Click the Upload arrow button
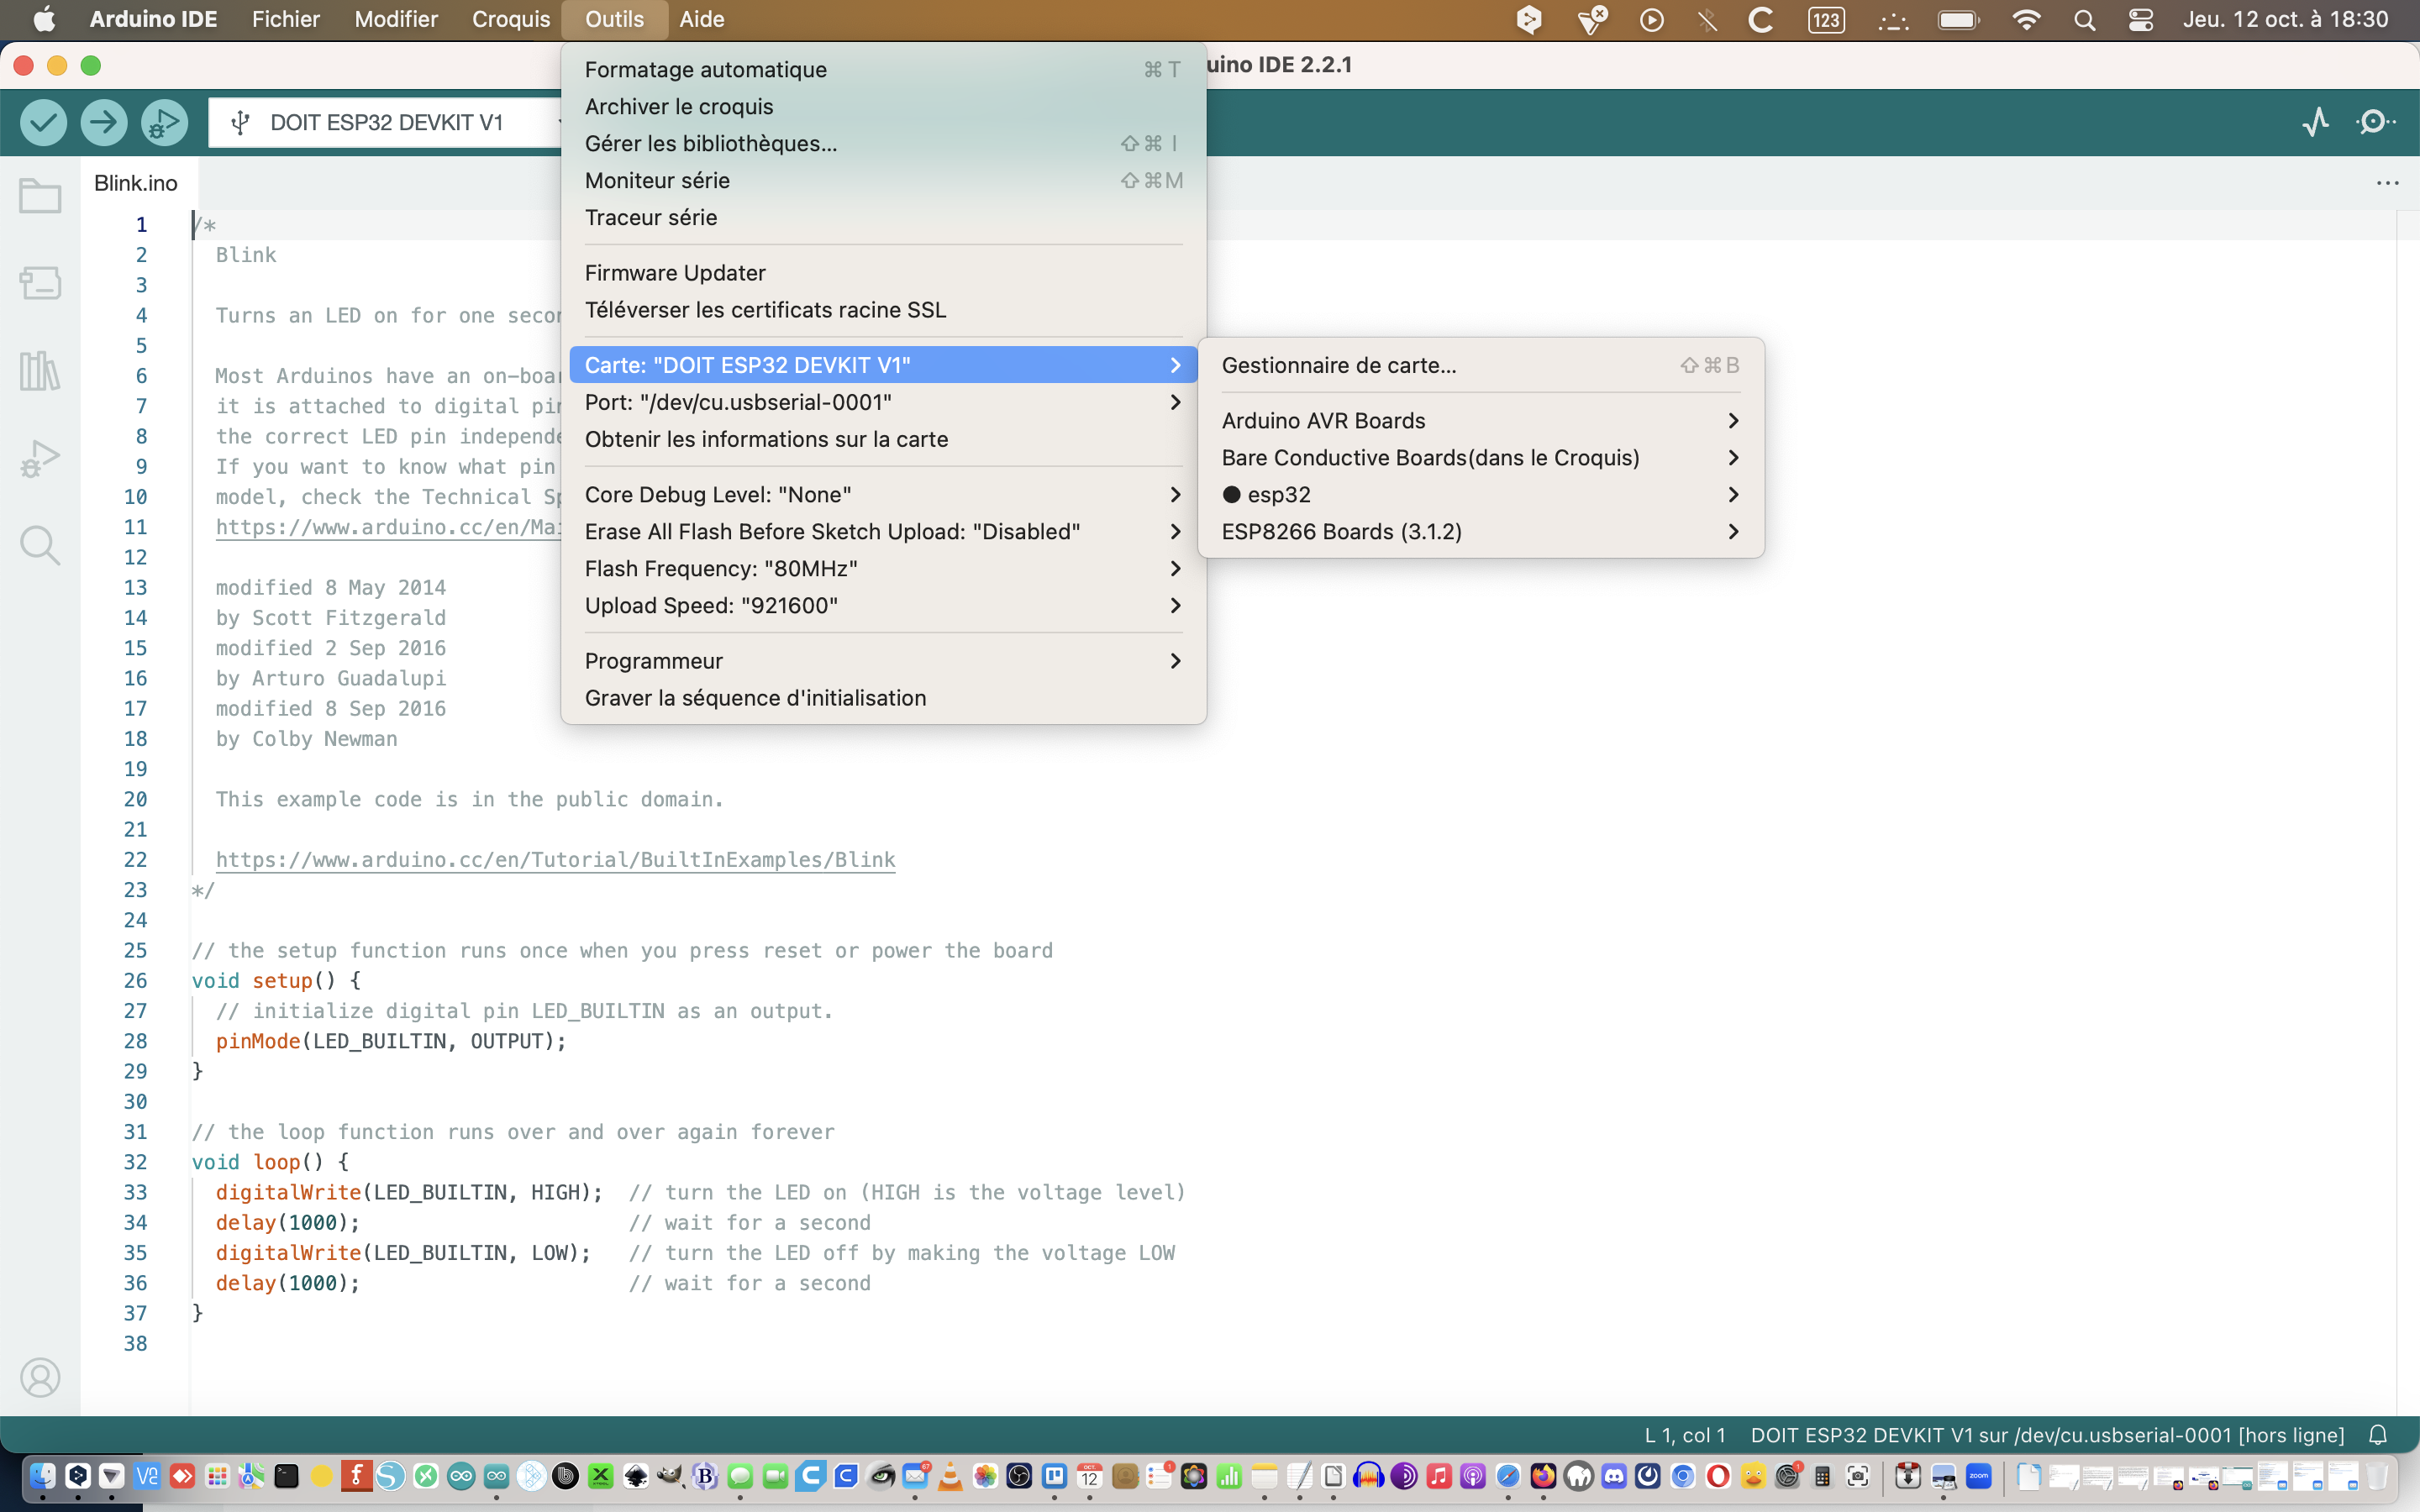2420x1512 pixels. pos(103,122)
